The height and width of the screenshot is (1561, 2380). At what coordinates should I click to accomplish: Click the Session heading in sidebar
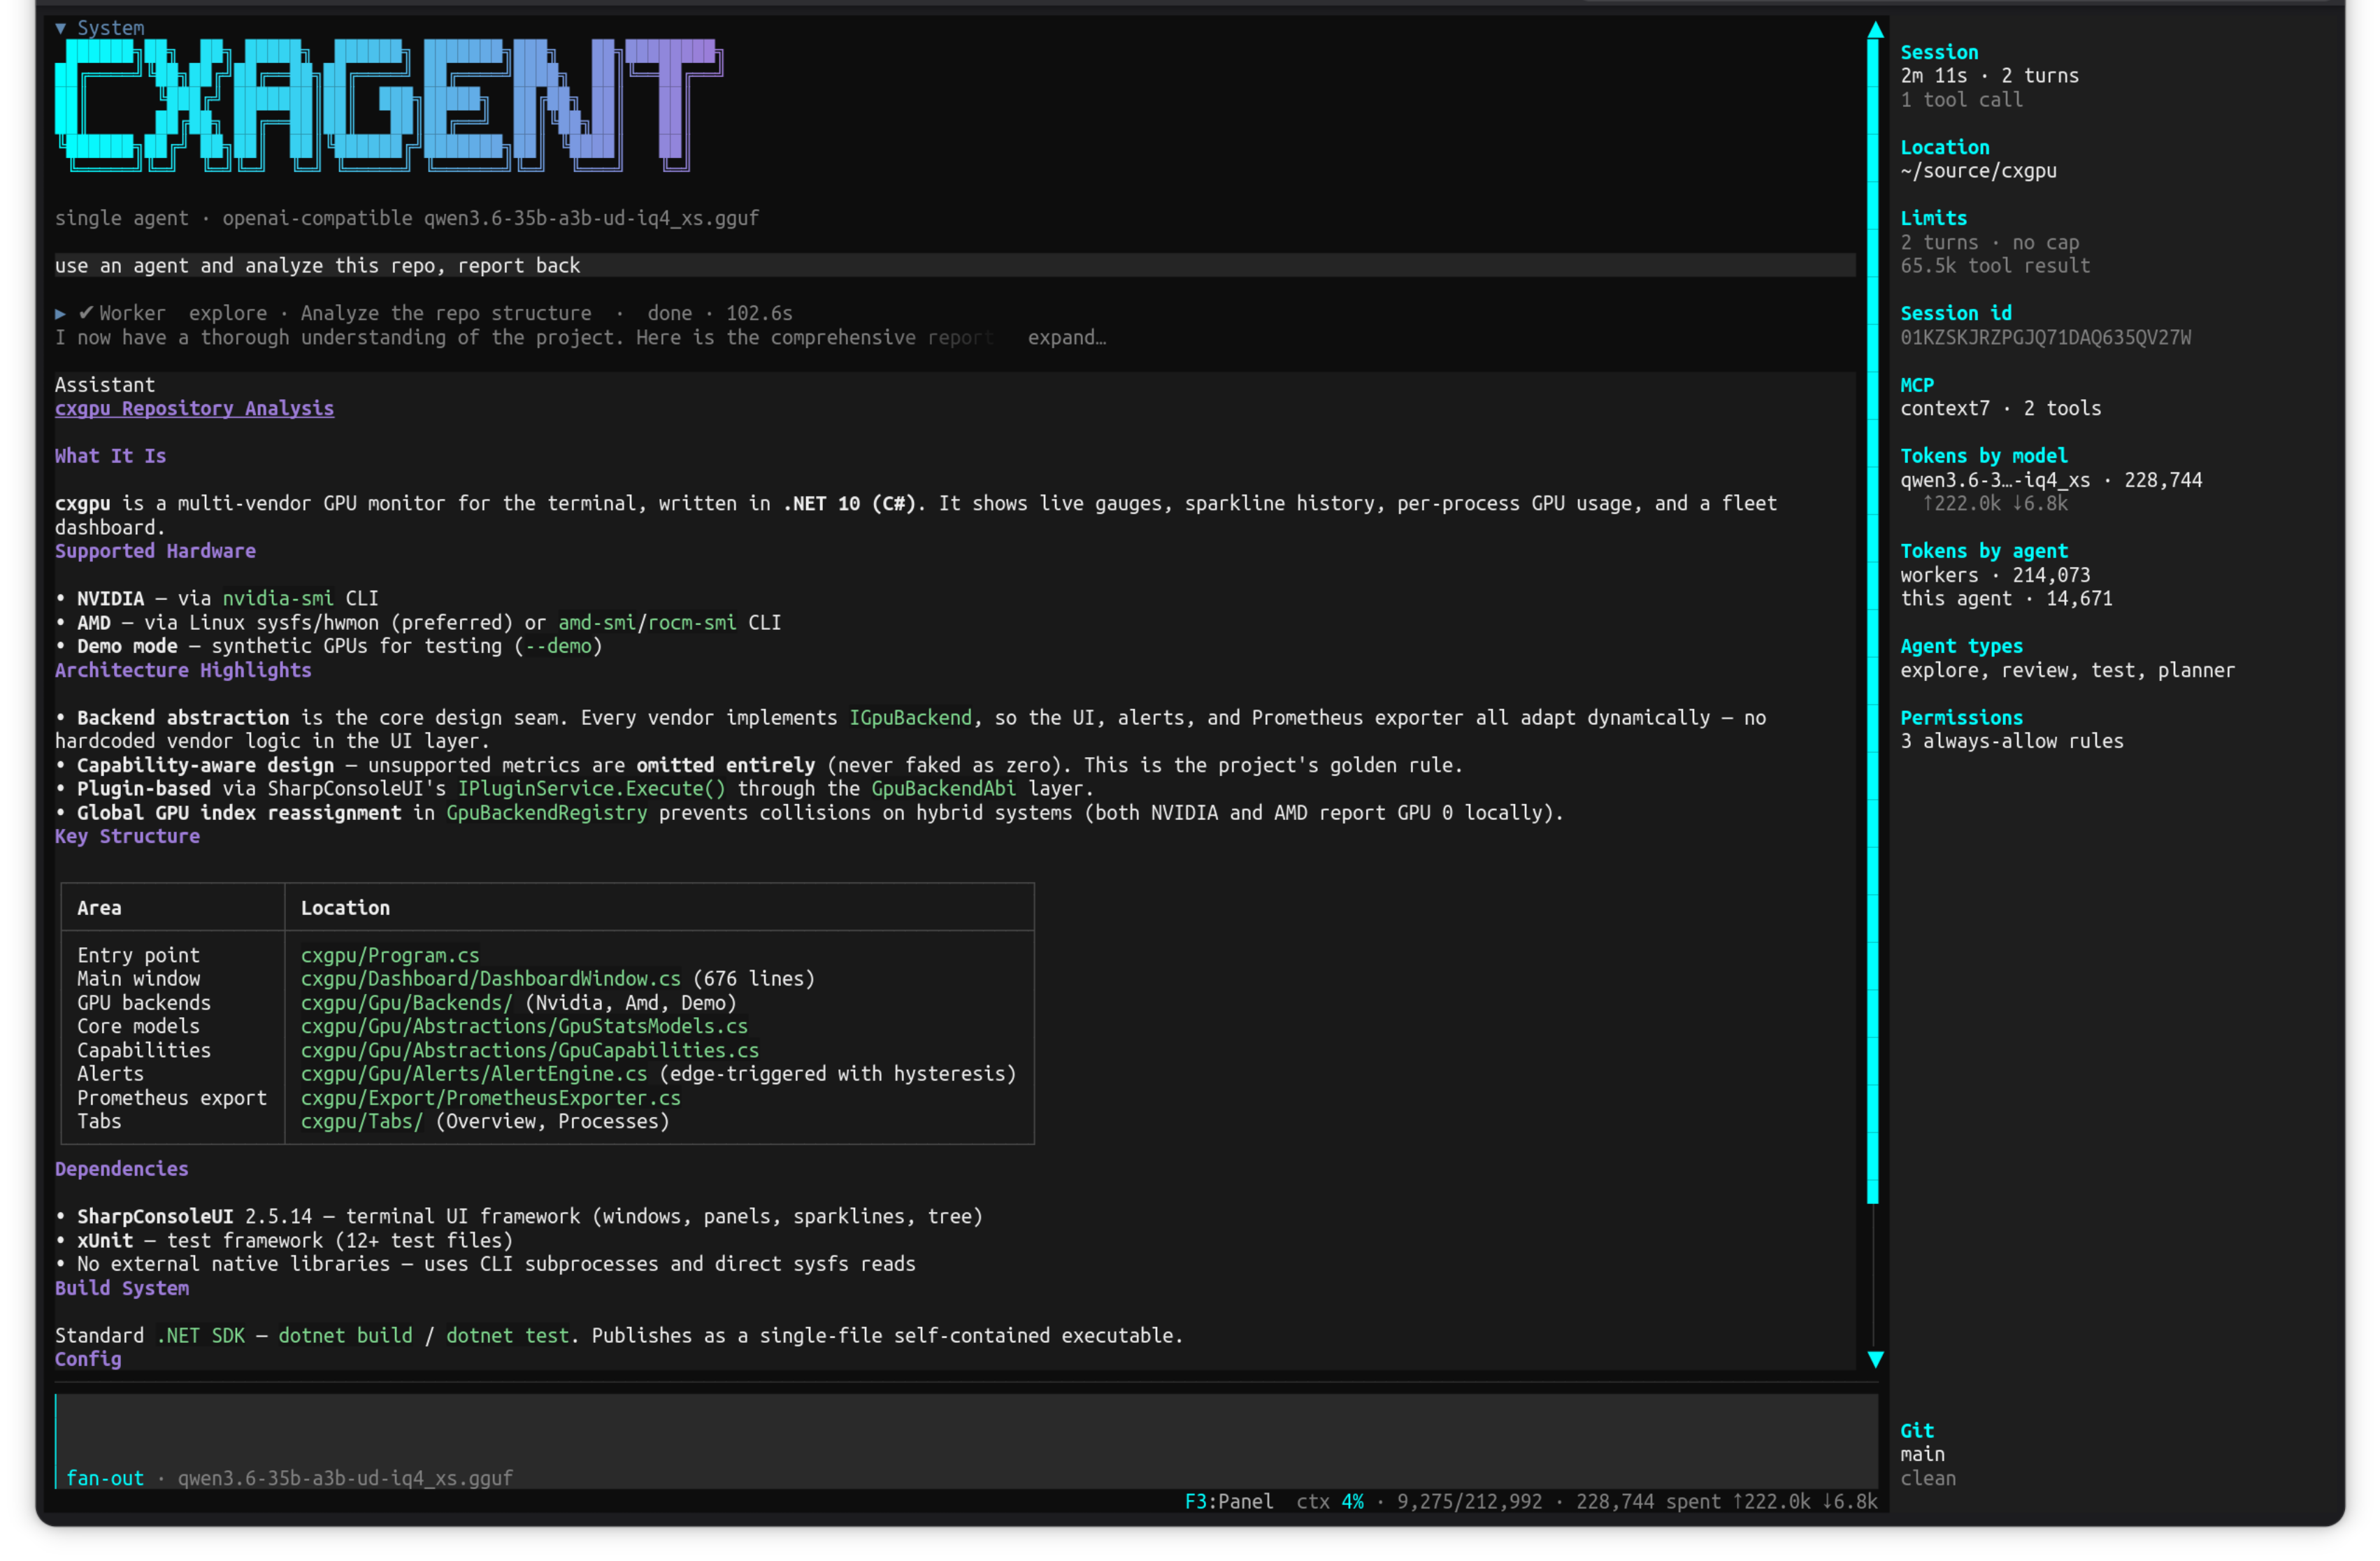[1938, 52]
